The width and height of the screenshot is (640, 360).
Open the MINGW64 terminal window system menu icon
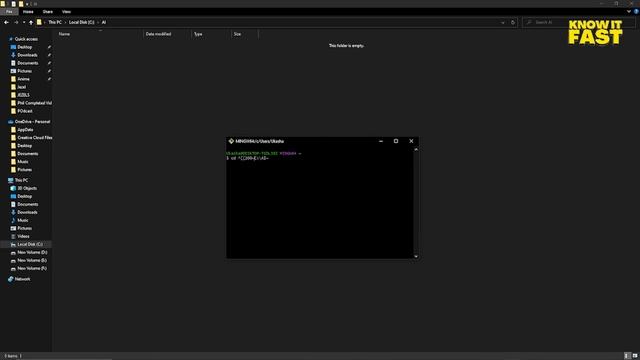pyautogui.click(x=231, y=141)
